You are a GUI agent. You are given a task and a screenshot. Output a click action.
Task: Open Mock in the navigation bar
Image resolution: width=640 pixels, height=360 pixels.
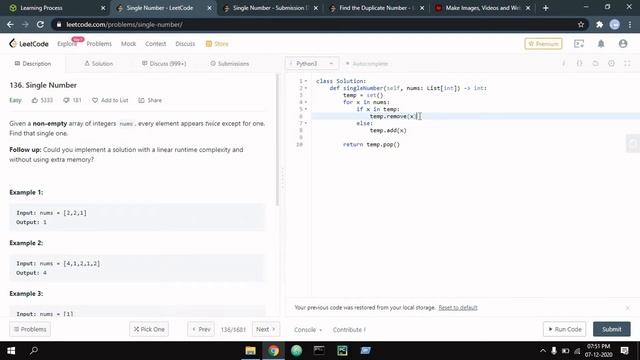click(128, 44)
